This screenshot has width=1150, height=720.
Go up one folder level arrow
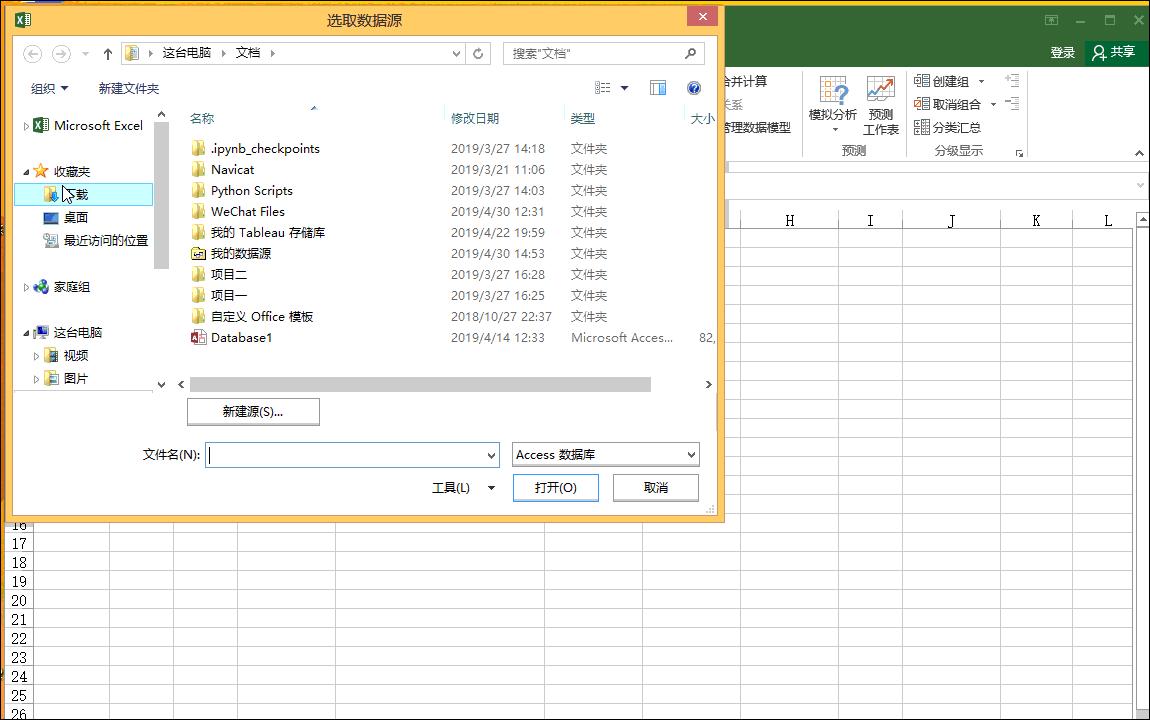(x=108, y=54)
